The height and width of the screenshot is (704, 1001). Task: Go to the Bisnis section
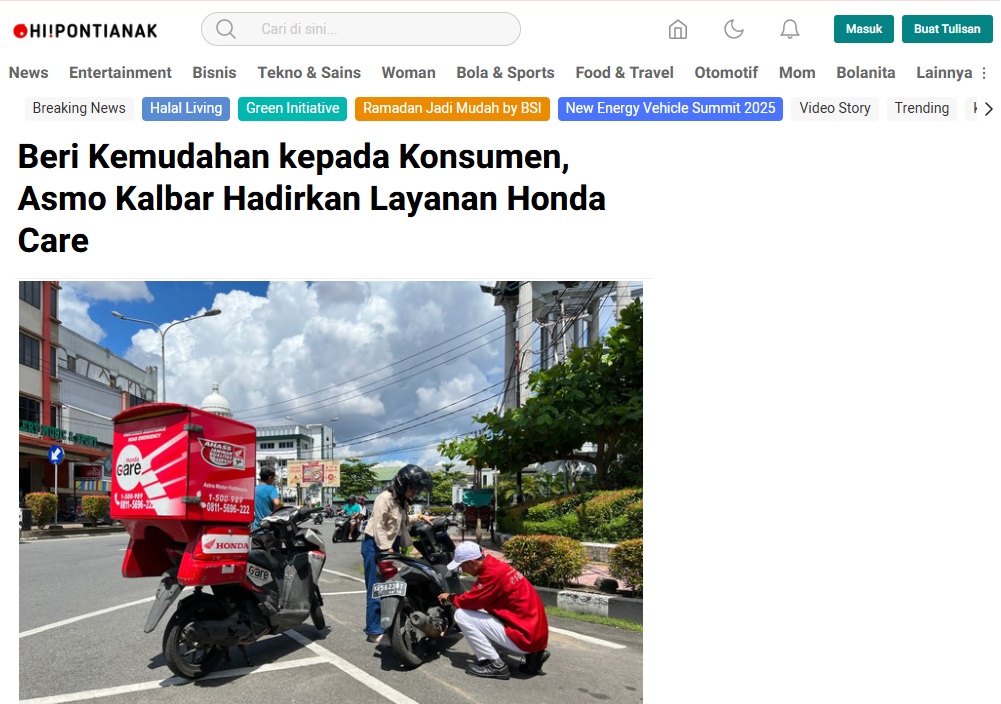(214, 73)
